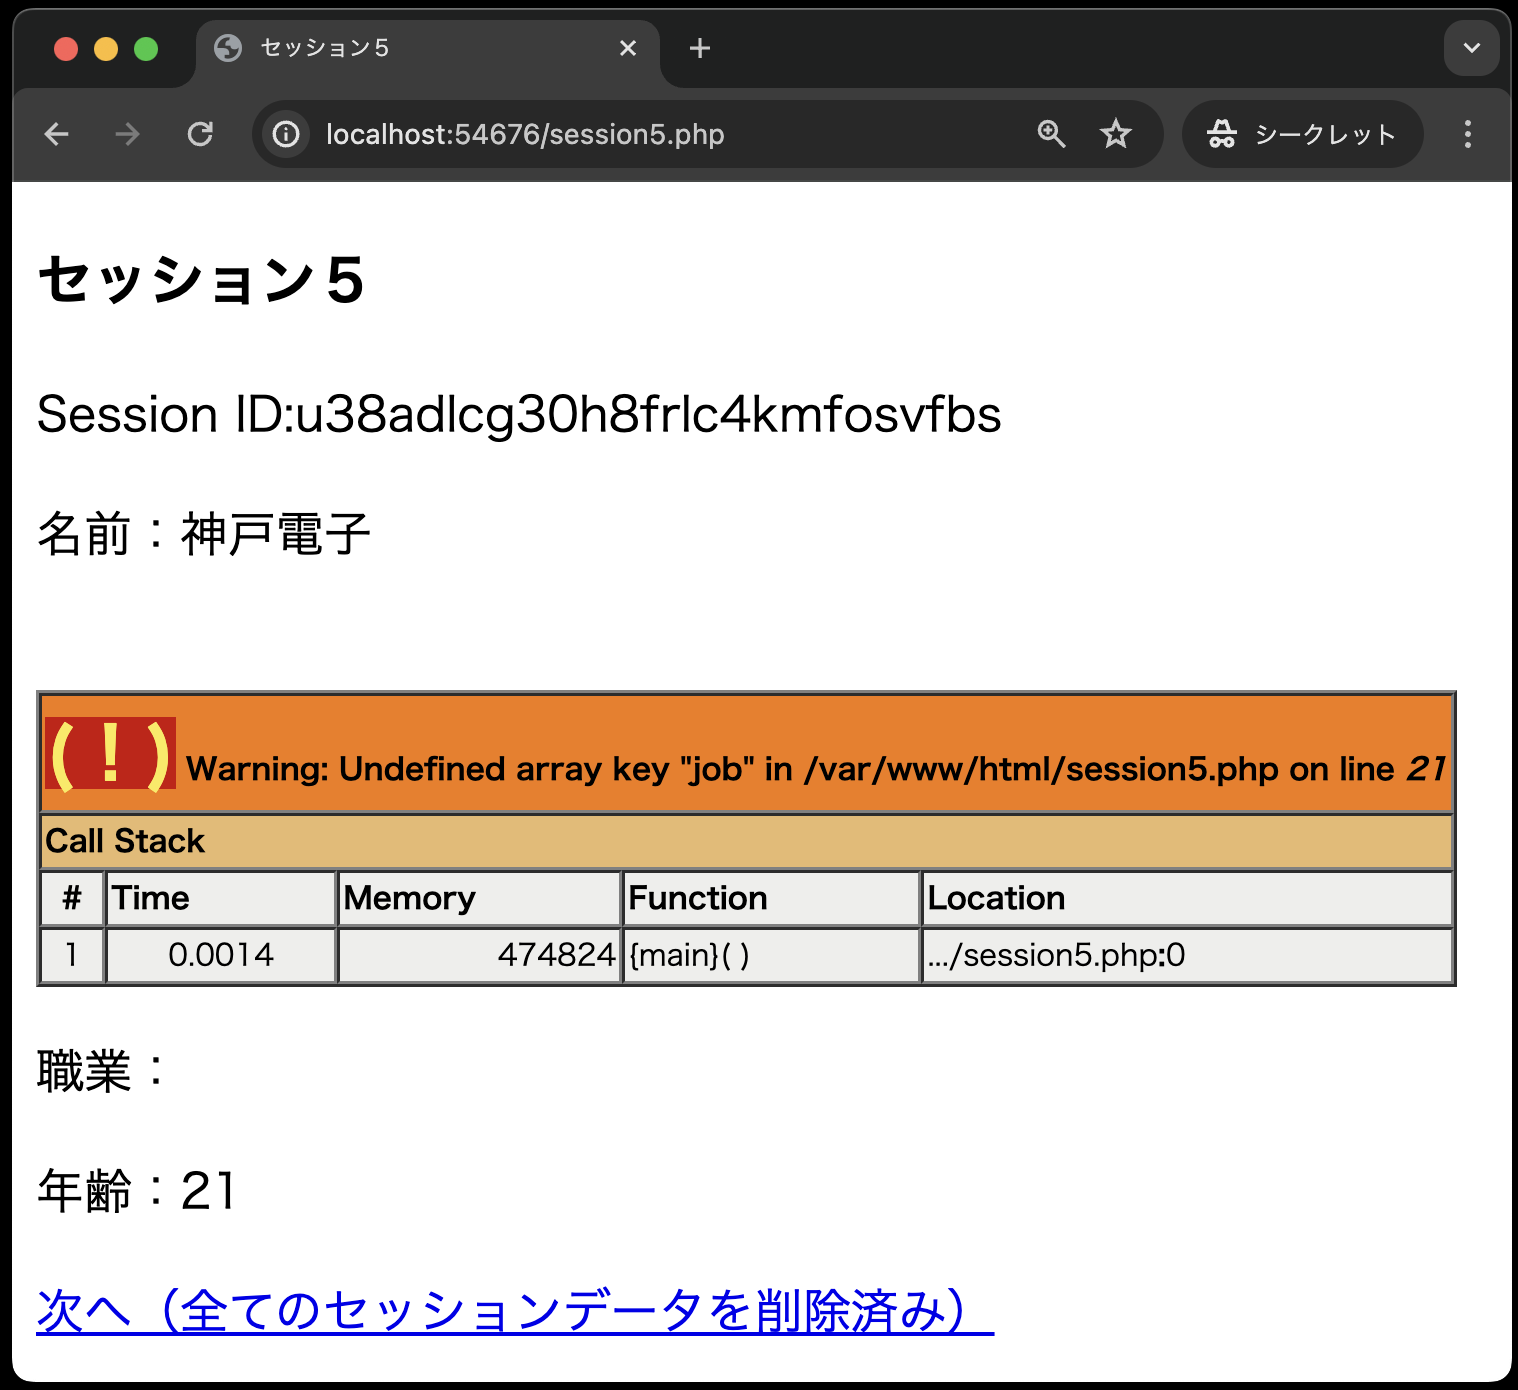Select the セッション5 browser tab

pyautogui.click(x=400, y=48)
